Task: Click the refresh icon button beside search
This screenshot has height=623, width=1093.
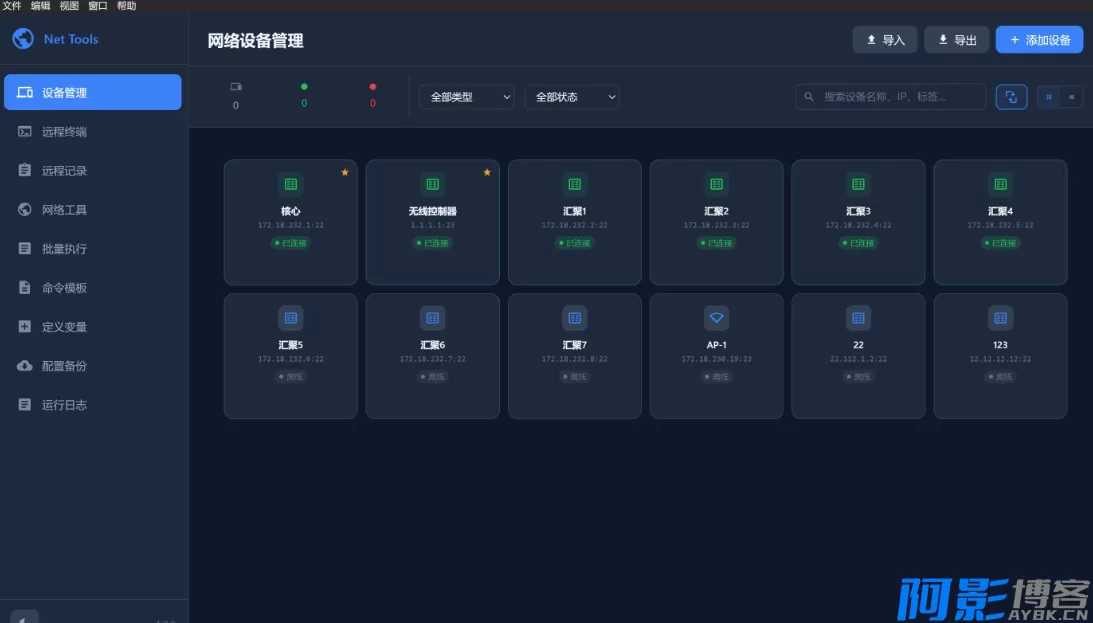Action: click(x=1011, y=97)
